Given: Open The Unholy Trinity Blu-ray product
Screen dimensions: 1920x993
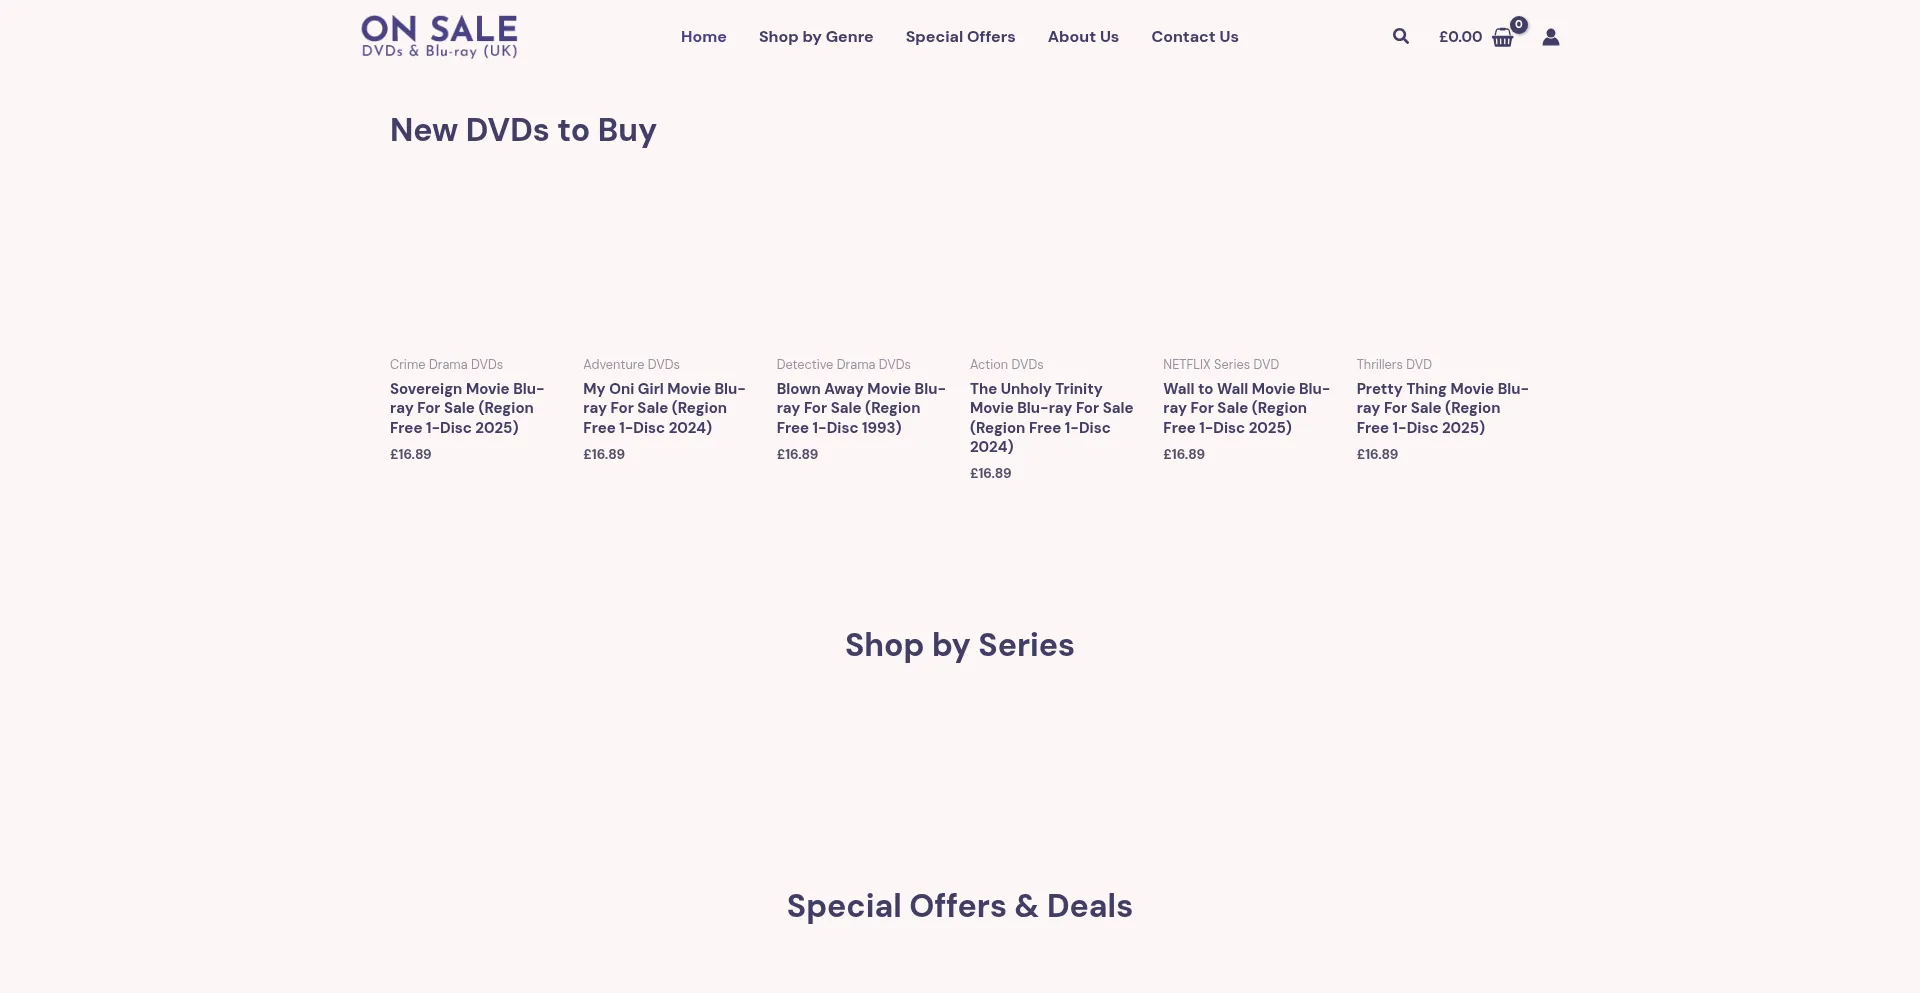Looking at the screenshot, I should coord(1051,417).
